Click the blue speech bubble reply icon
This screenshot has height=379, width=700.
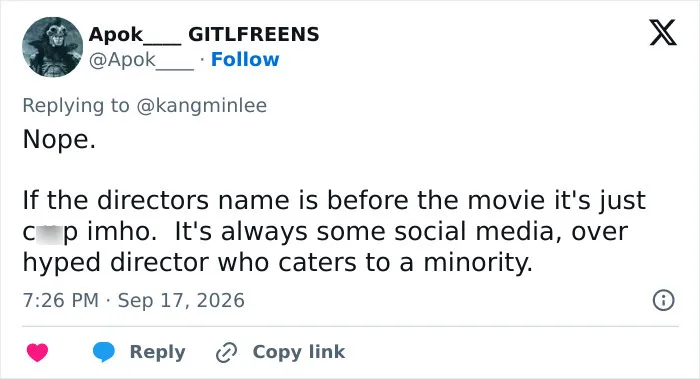tap(104, 352)
